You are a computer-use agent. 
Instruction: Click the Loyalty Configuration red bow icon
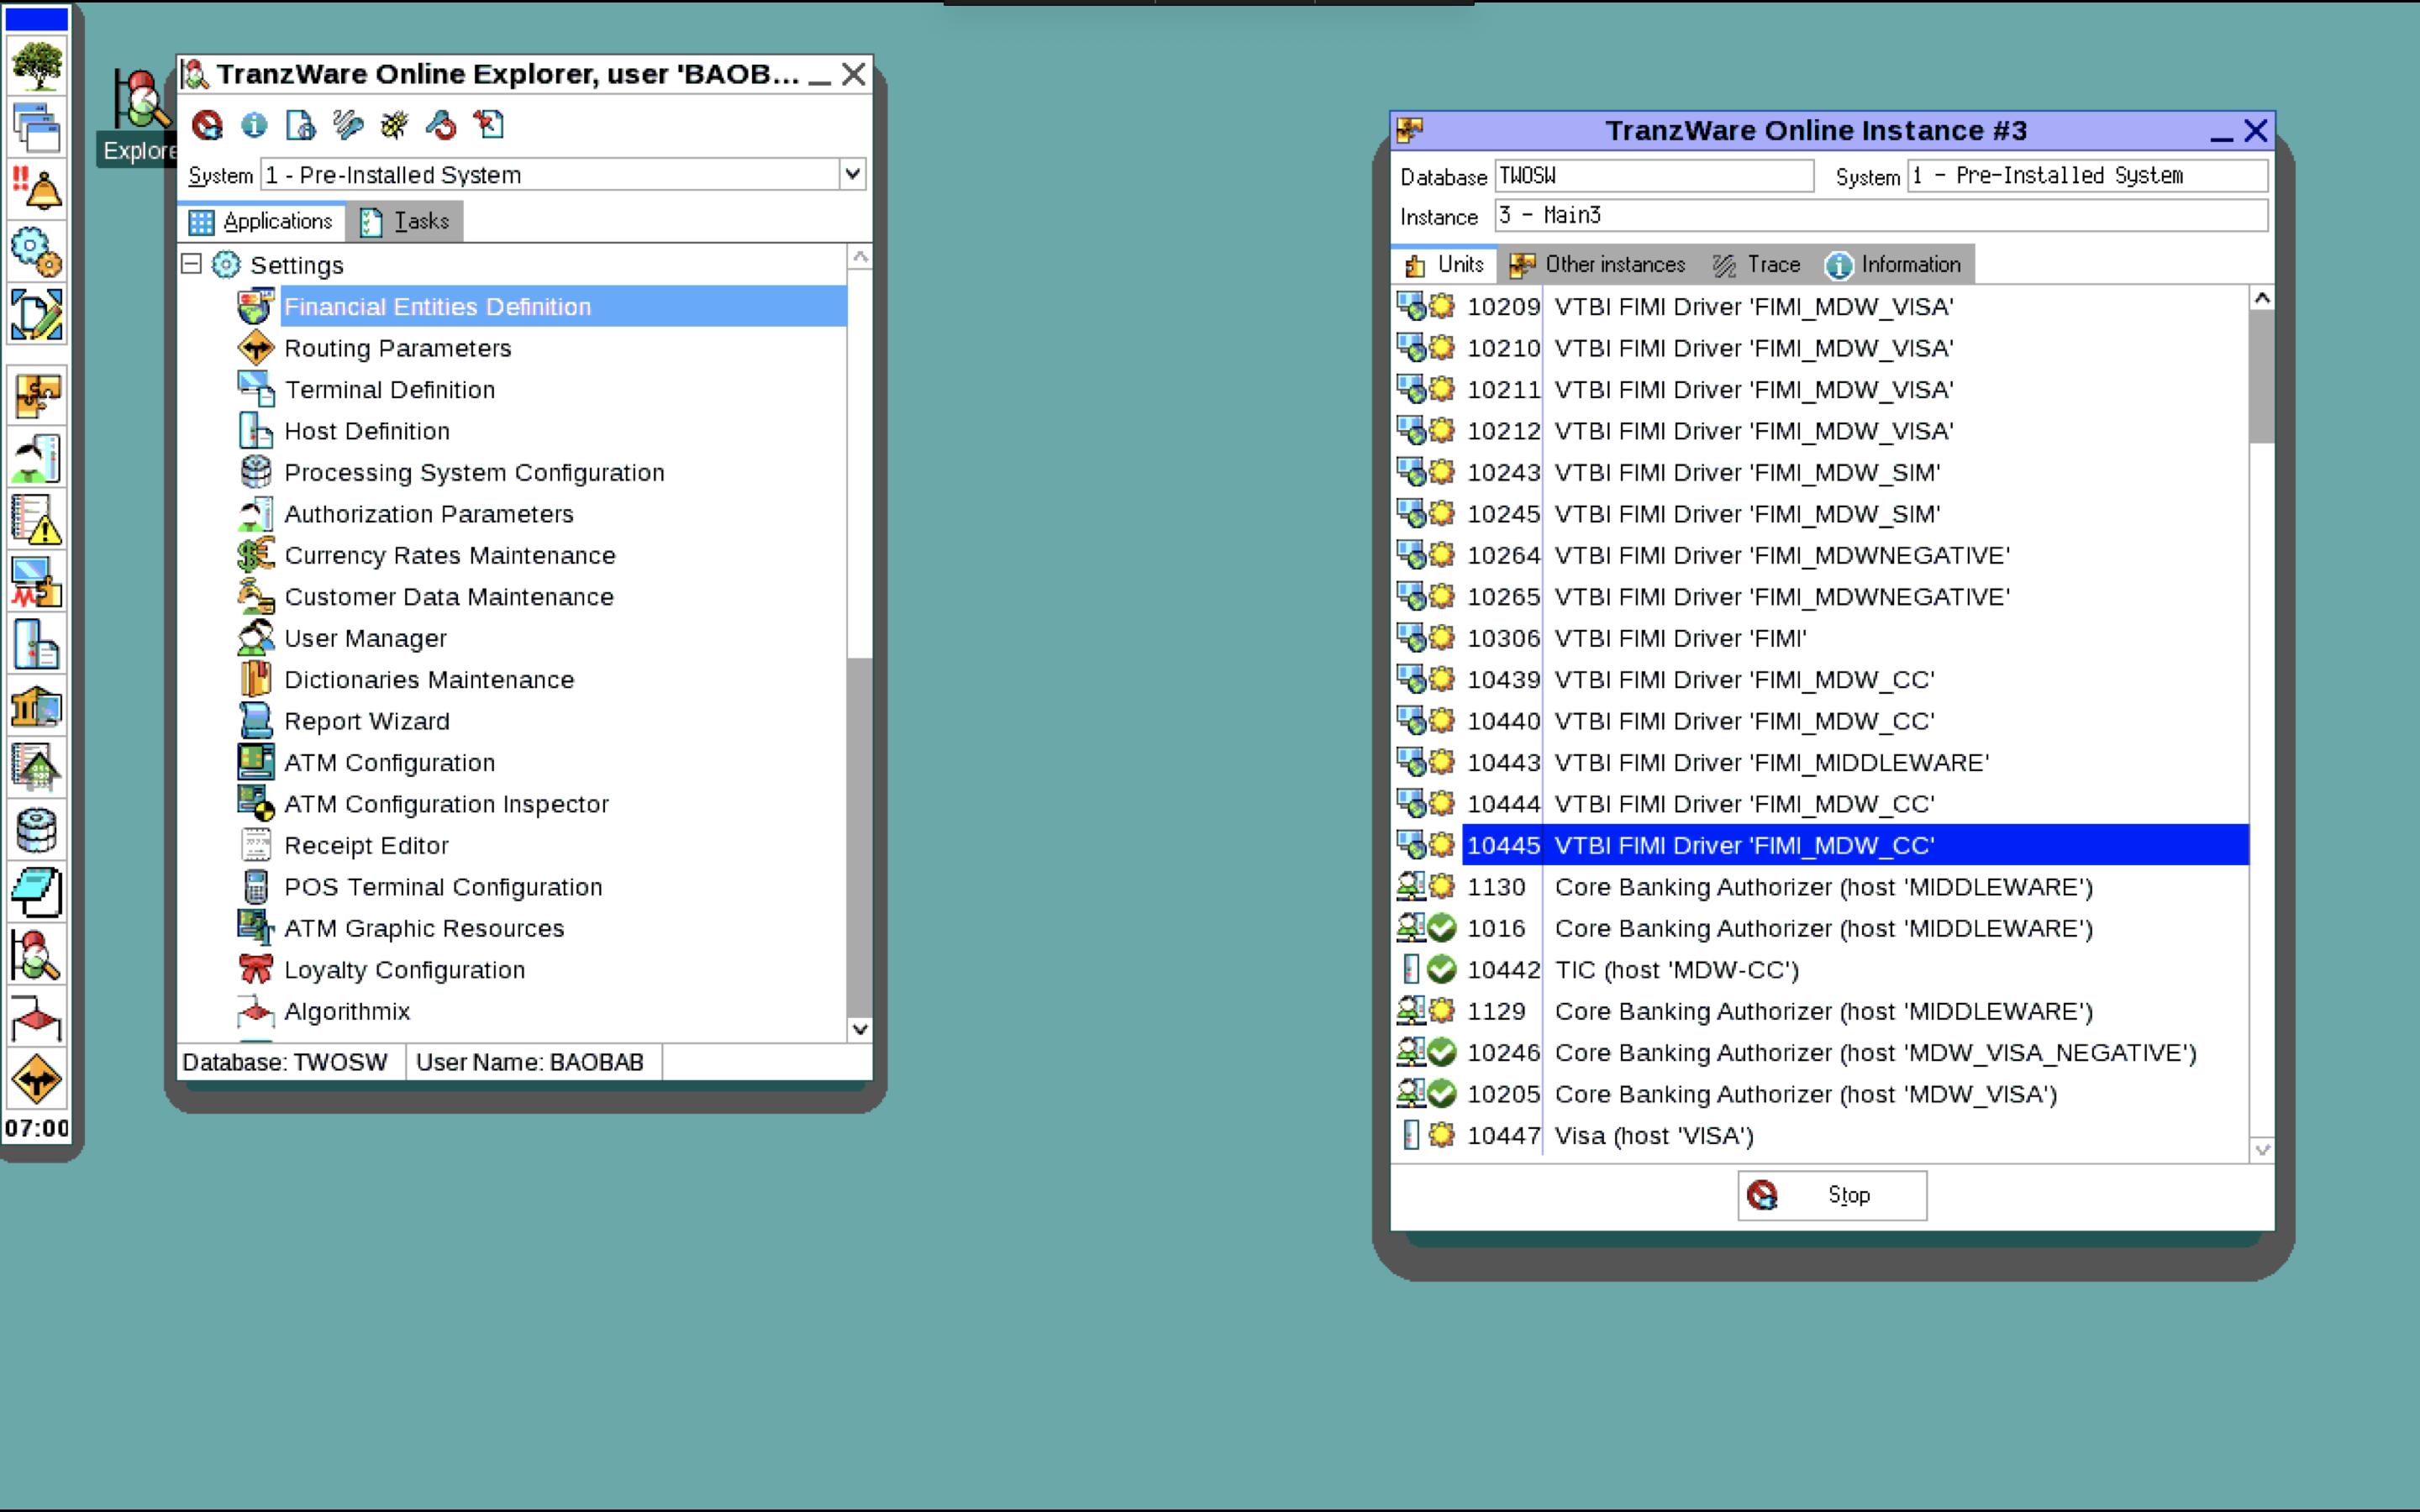[x=256, y=969]
